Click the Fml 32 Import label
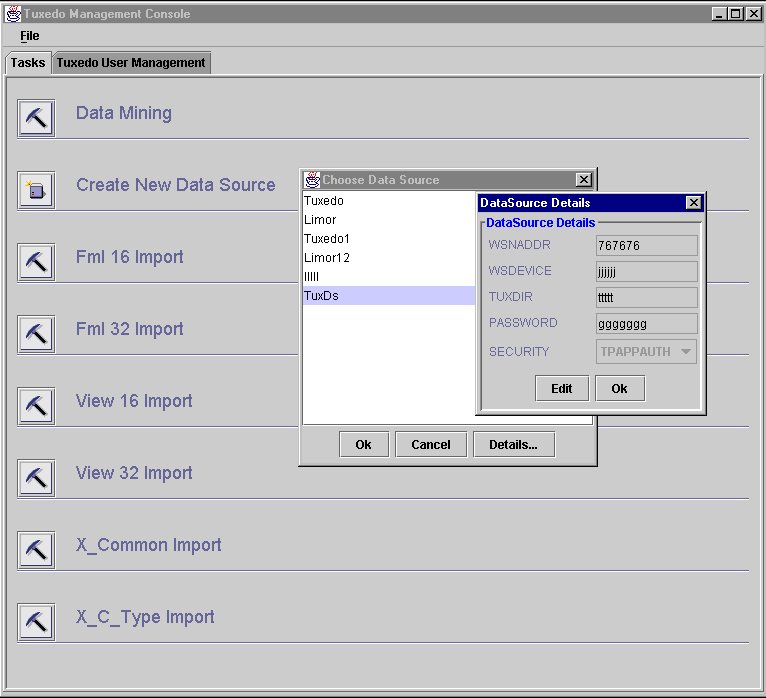 pos(129,329)
